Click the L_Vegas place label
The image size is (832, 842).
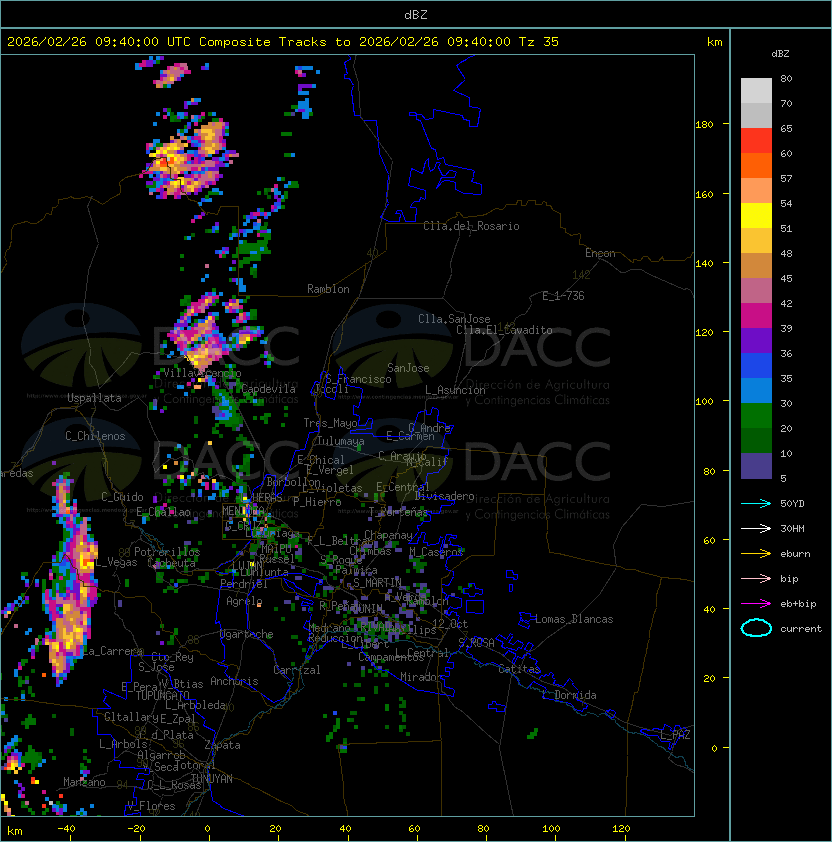(116, 562)
